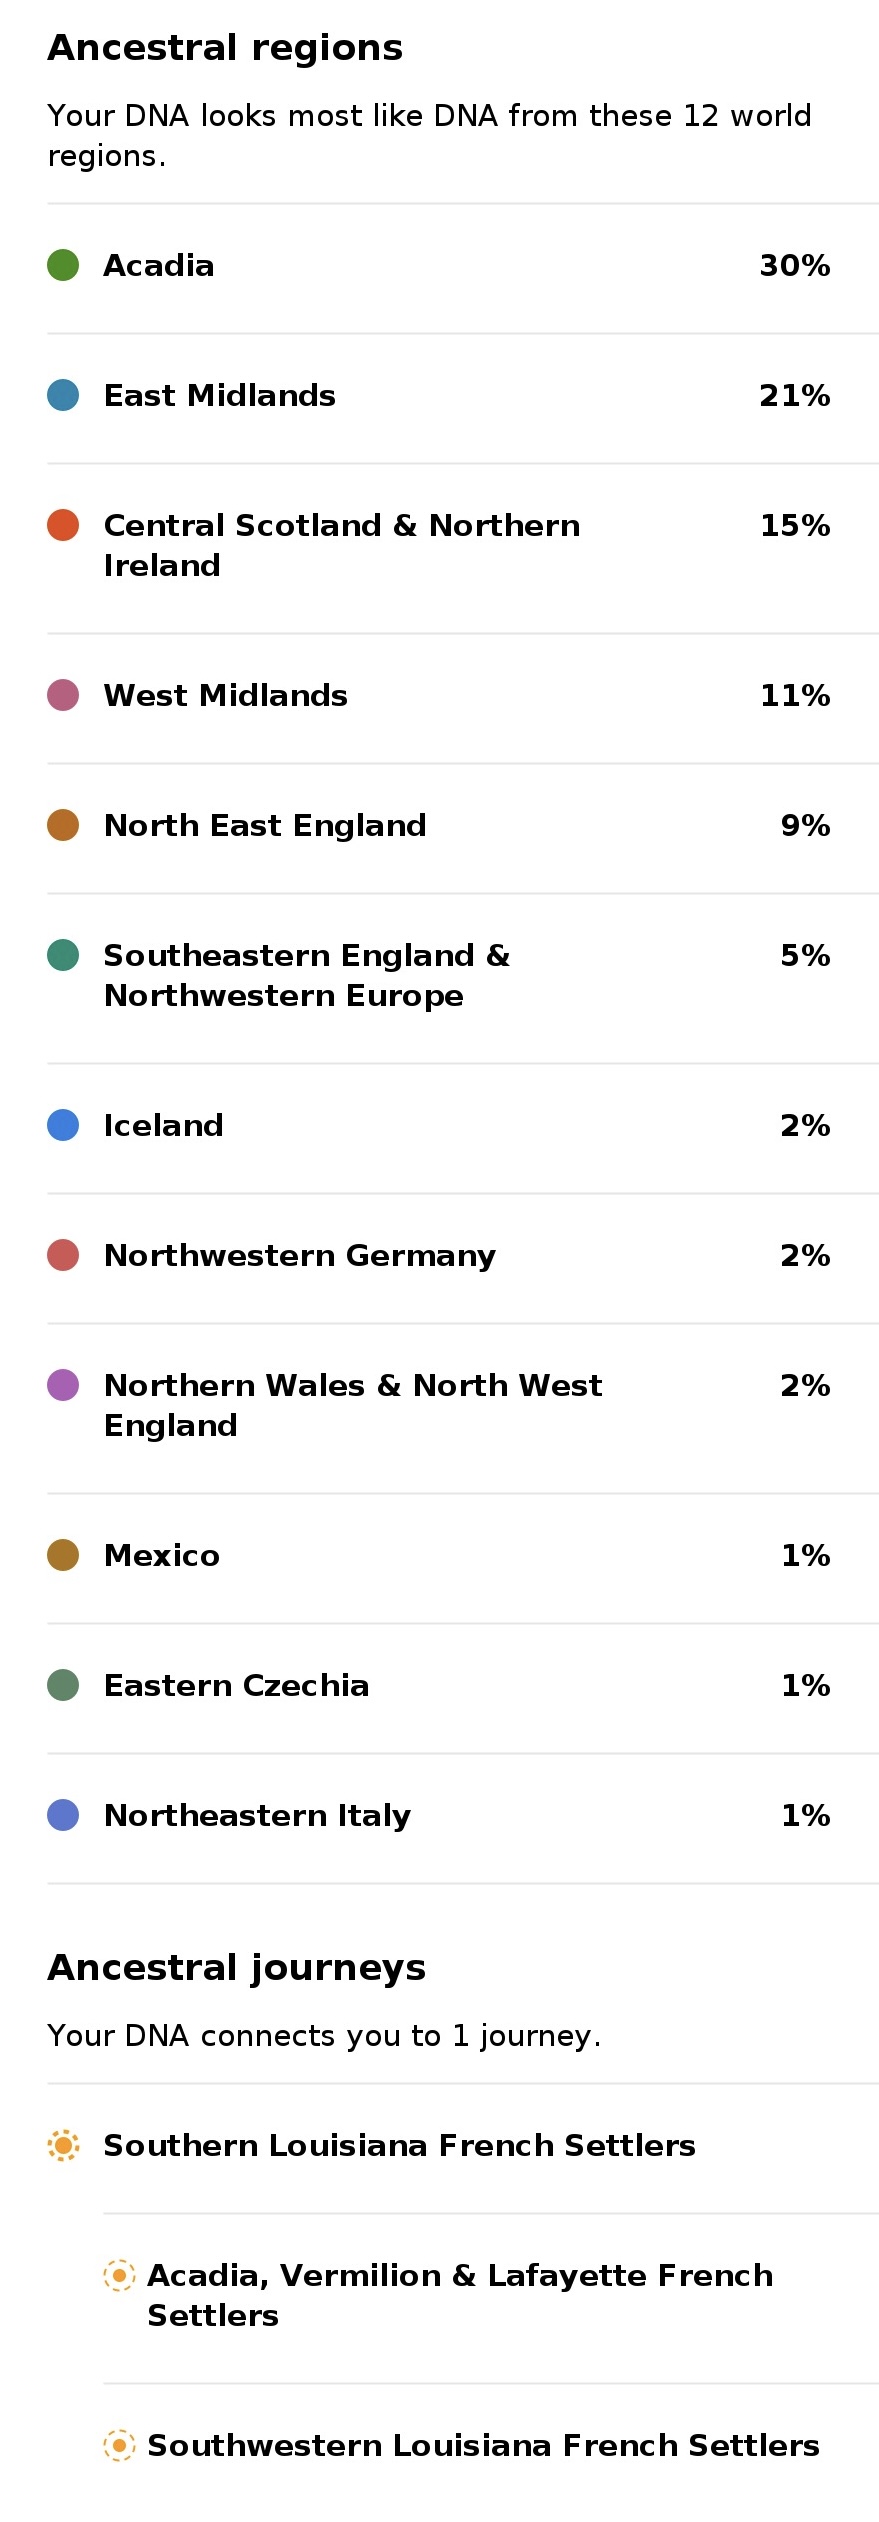
Task: Open the Mexico region entry
Action: (463, 1558)
